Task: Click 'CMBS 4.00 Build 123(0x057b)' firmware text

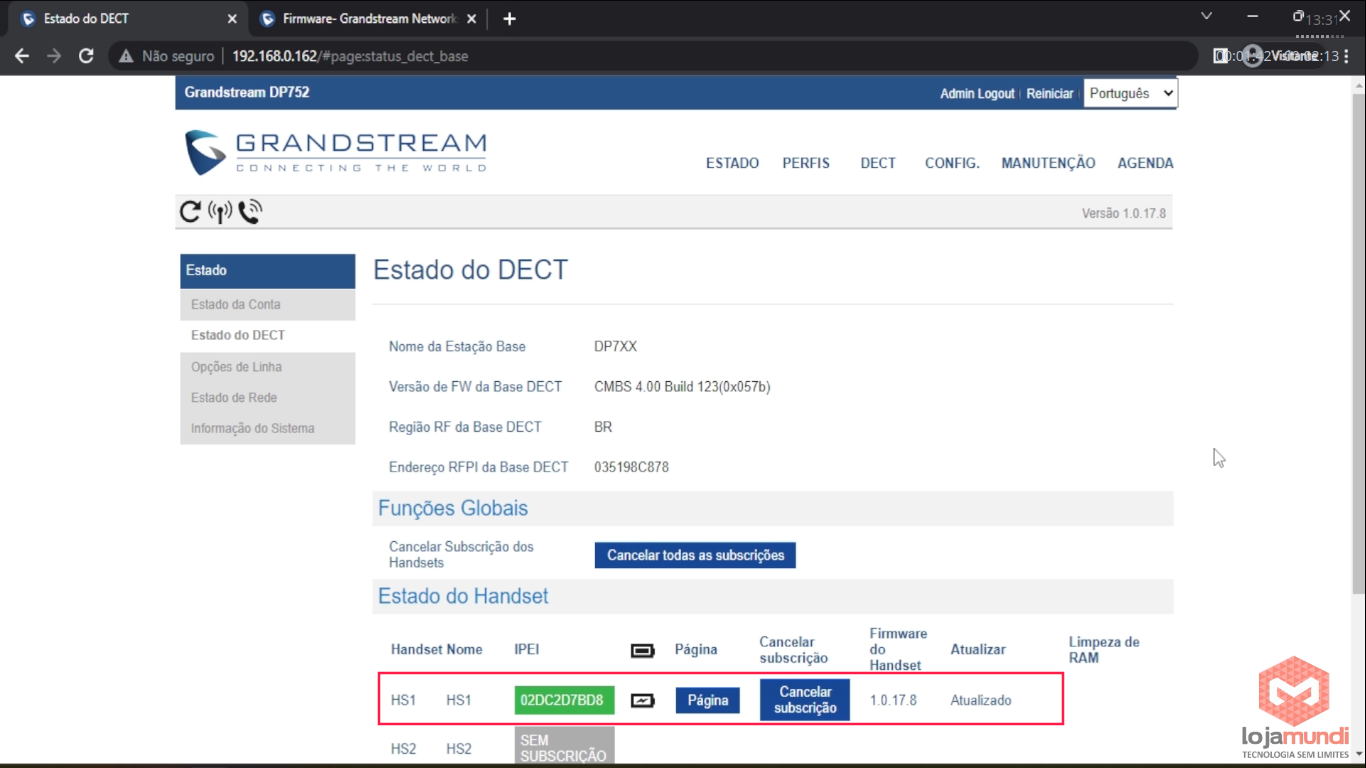Action: (682, 387)
